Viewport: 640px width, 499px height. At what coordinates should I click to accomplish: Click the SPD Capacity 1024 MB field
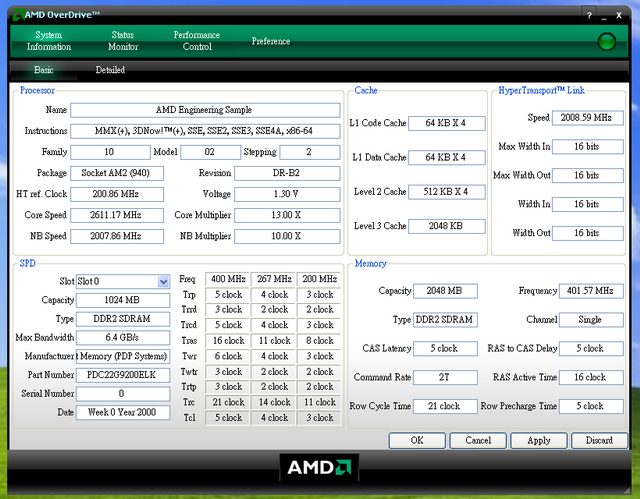pyautogui.click(x=123, y=300)
